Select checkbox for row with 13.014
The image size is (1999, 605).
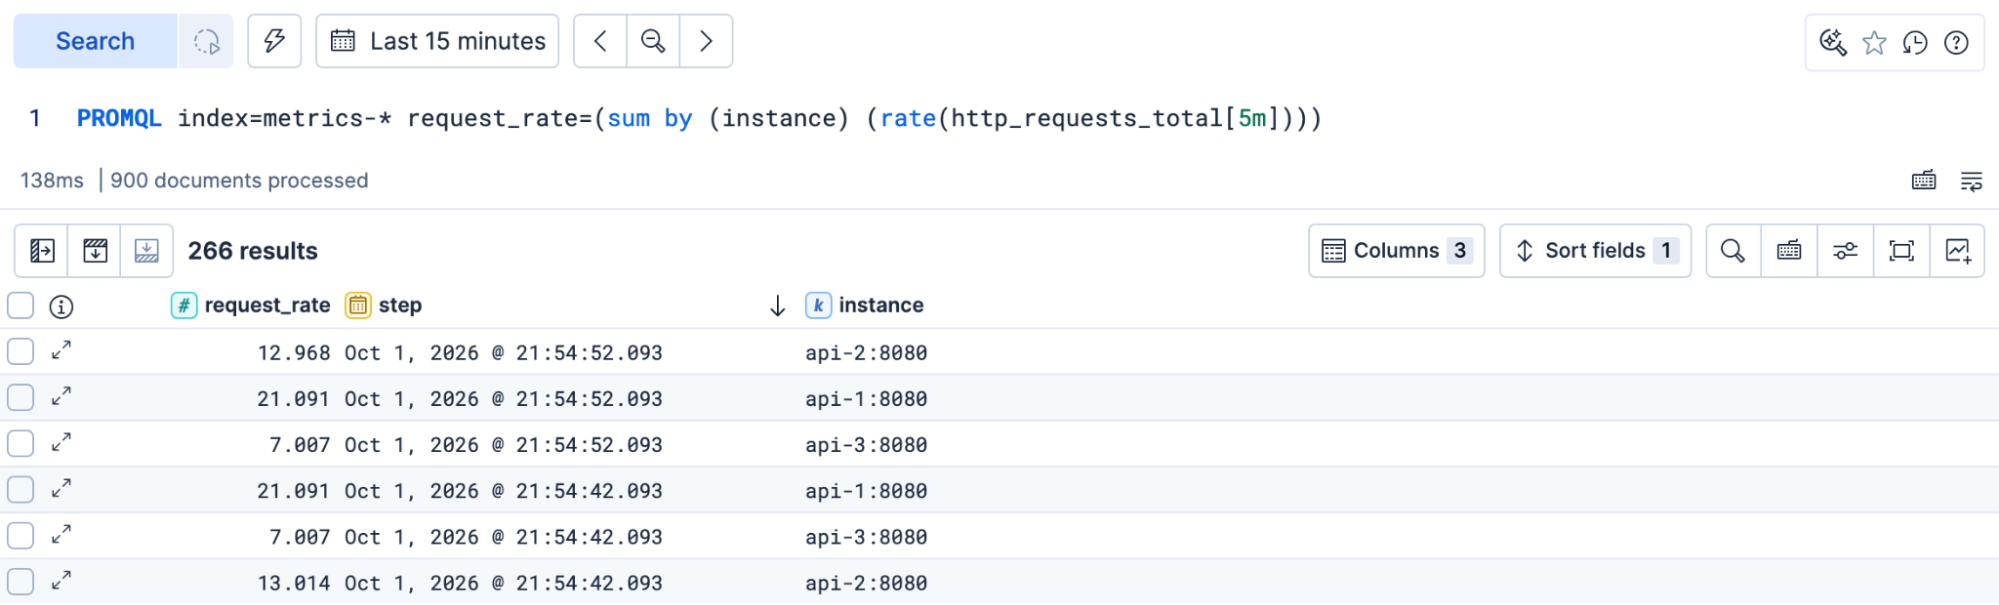(21, 582)
